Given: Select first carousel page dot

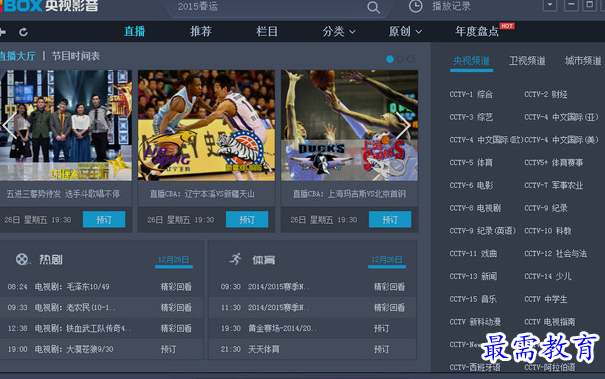Looking at the screenshot, I should pyautogui.click(x=390, y=59).
